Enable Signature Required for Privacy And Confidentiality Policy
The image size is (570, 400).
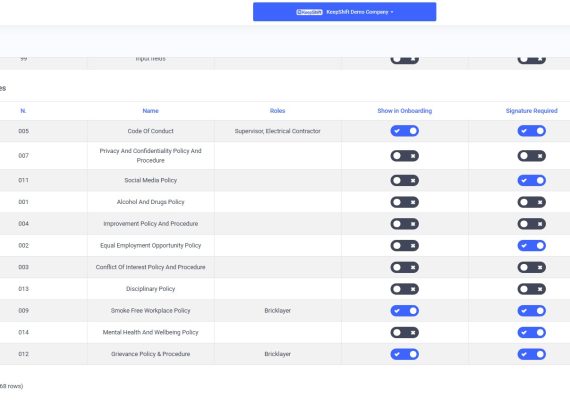point(531,156)
